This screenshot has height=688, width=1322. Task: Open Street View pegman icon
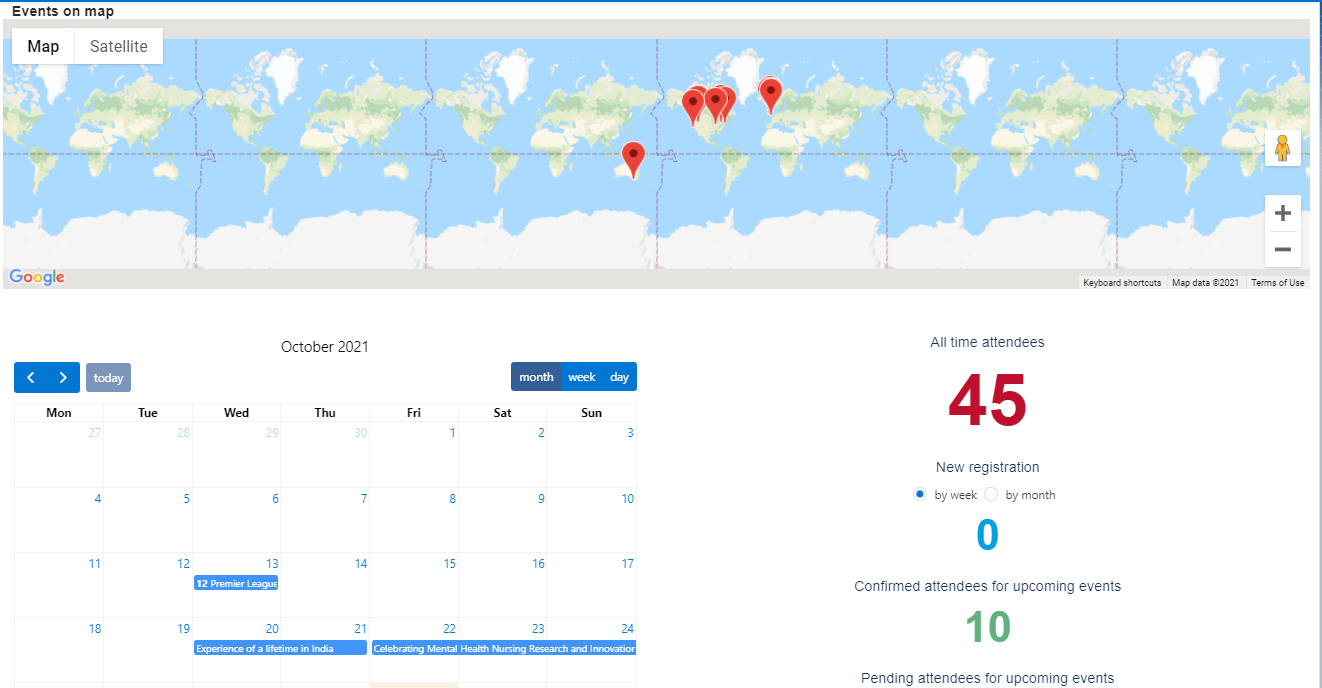coord(1282,148)
